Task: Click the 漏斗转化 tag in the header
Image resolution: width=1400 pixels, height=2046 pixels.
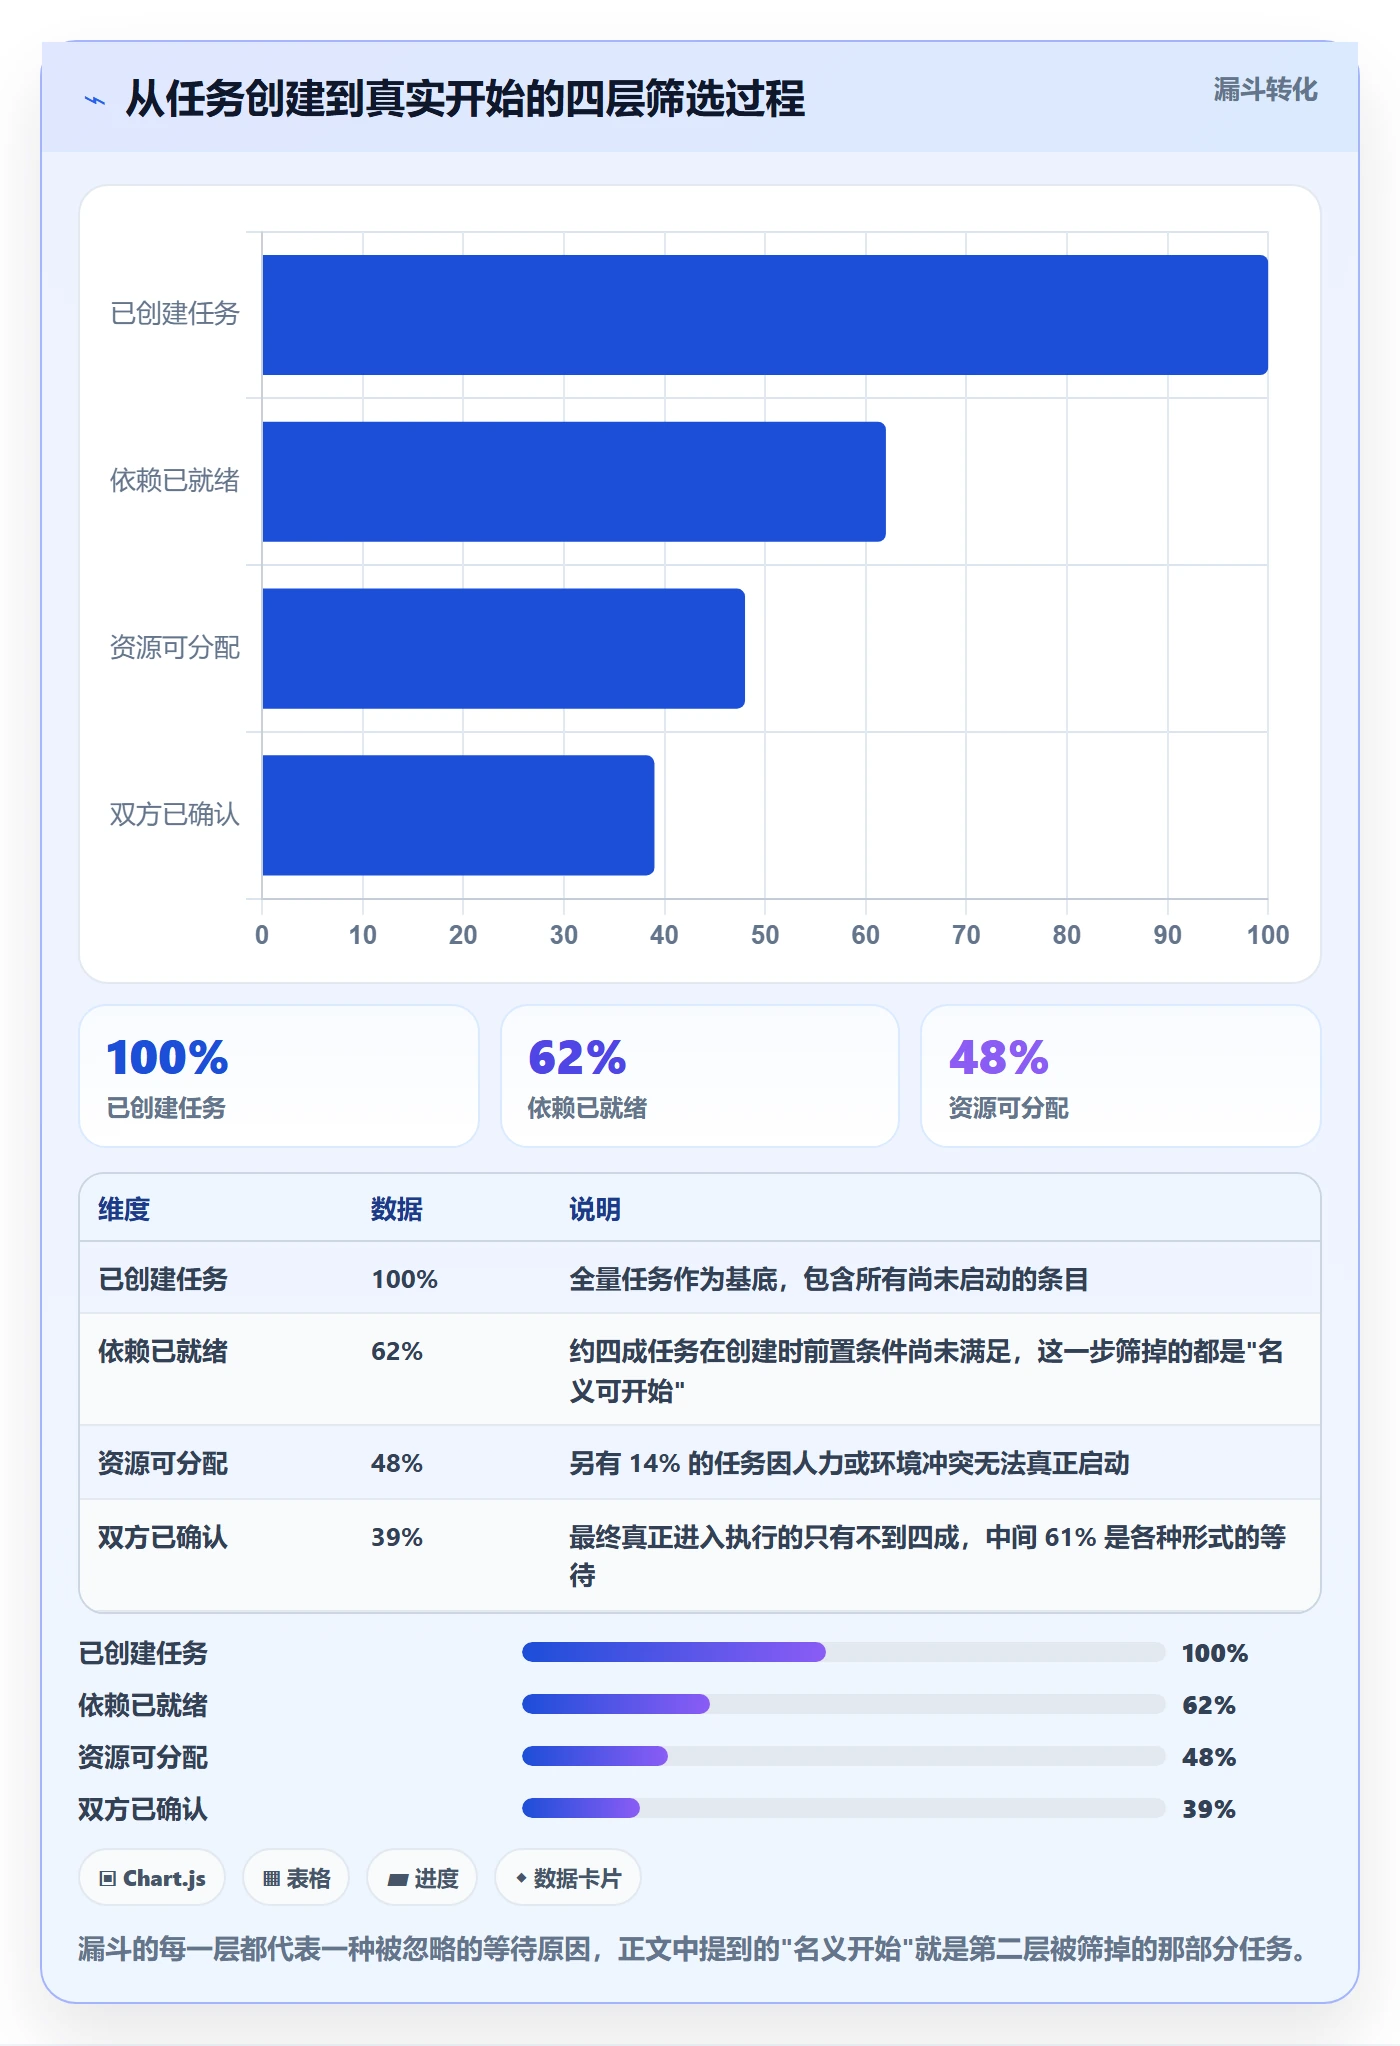Action: (1265, 90)
